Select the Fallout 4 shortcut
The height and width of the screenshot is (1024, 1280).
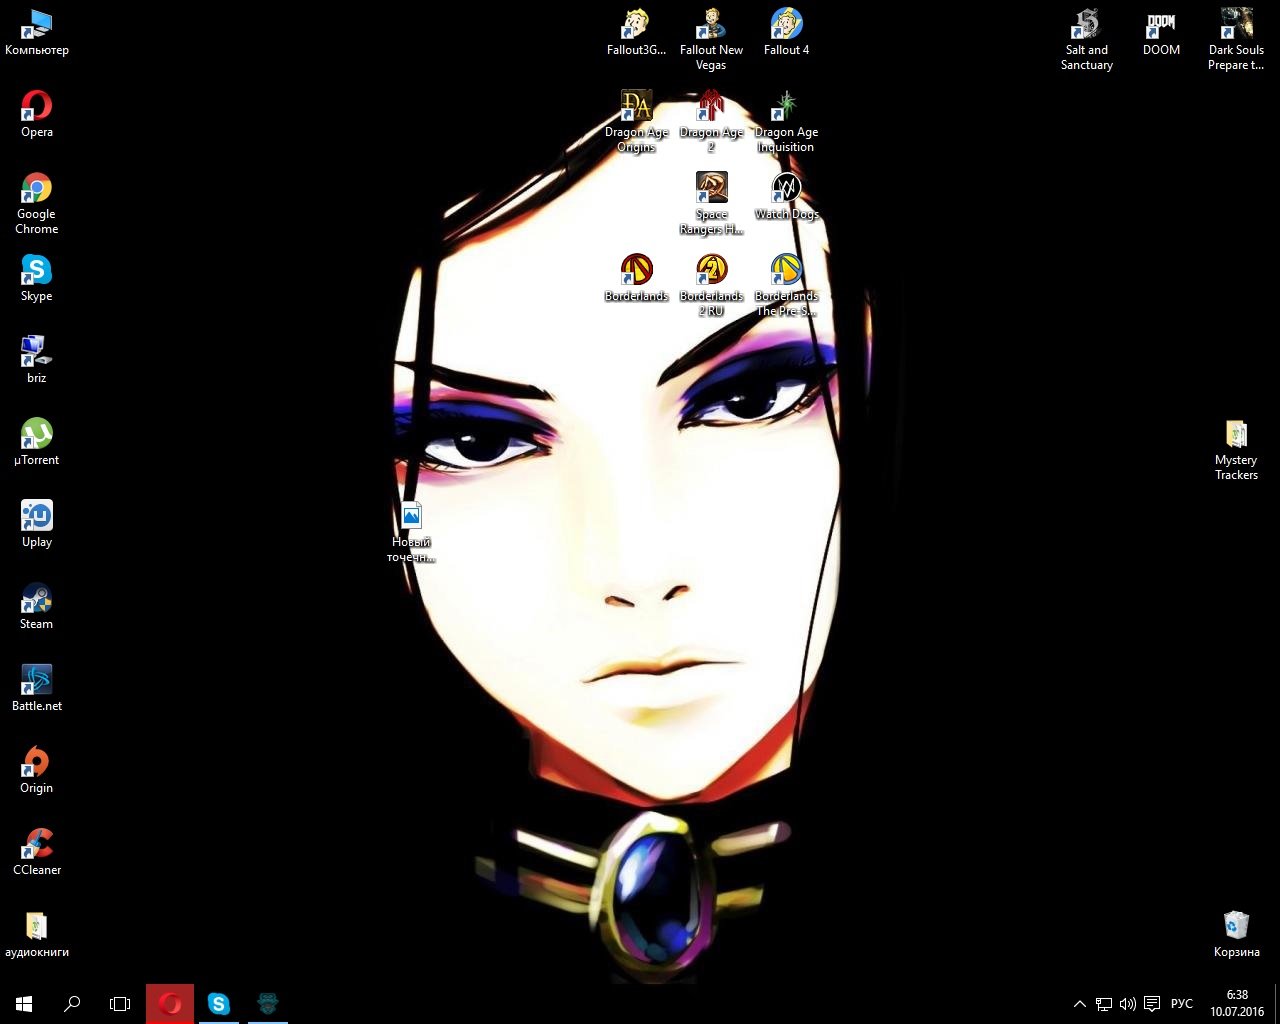(786, 32)
